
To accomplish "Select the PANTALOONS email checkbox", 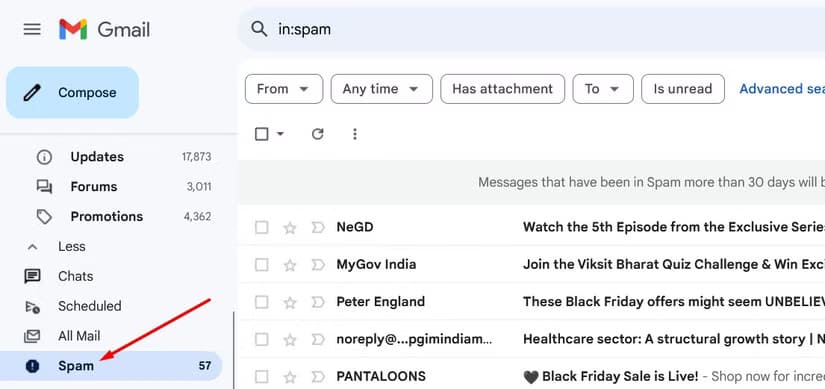I will (x=261, y=377).
